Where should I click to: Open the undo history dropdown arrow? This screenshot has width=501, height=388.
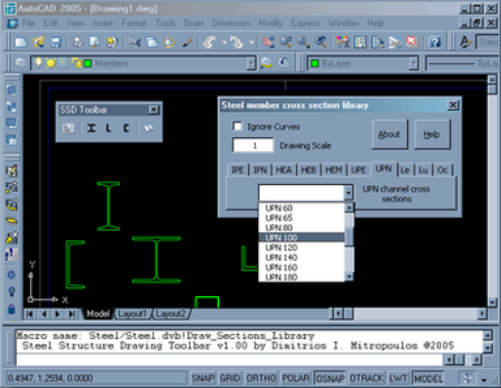coord(224,42)
